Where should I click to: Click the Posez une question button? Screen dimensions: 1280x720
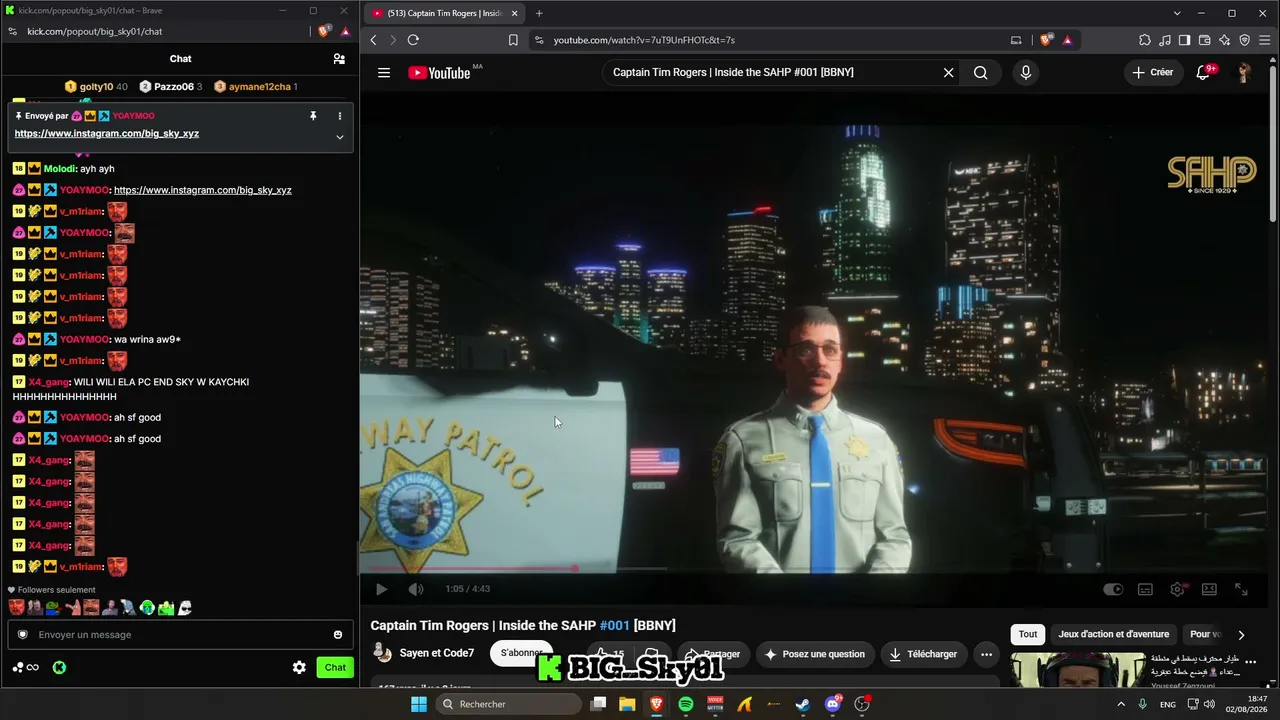pos(814,654)
